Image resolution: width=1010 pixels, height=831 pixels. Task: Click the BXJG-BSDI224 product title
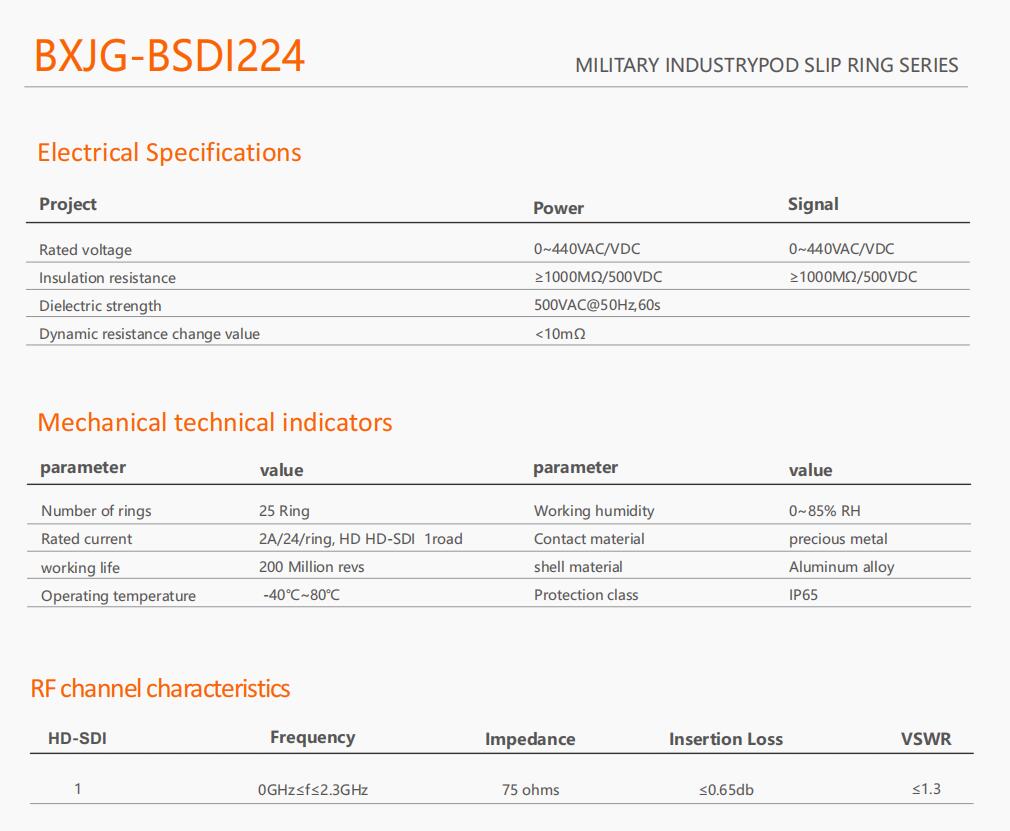tap(169, 55)
